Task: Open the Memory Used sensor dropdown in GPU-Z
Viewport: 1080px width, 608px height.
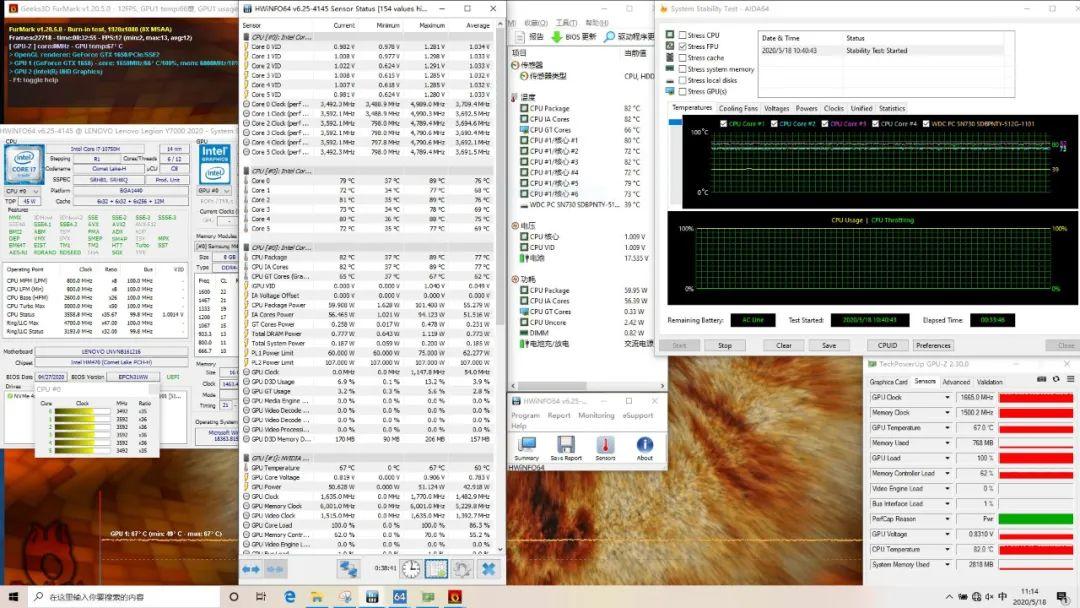Action: click(947, 443)
